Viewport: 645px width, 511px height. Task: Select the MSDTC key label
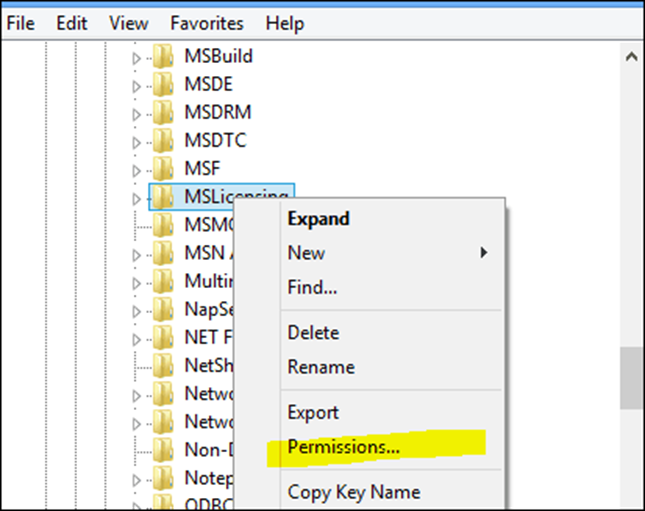215,140
